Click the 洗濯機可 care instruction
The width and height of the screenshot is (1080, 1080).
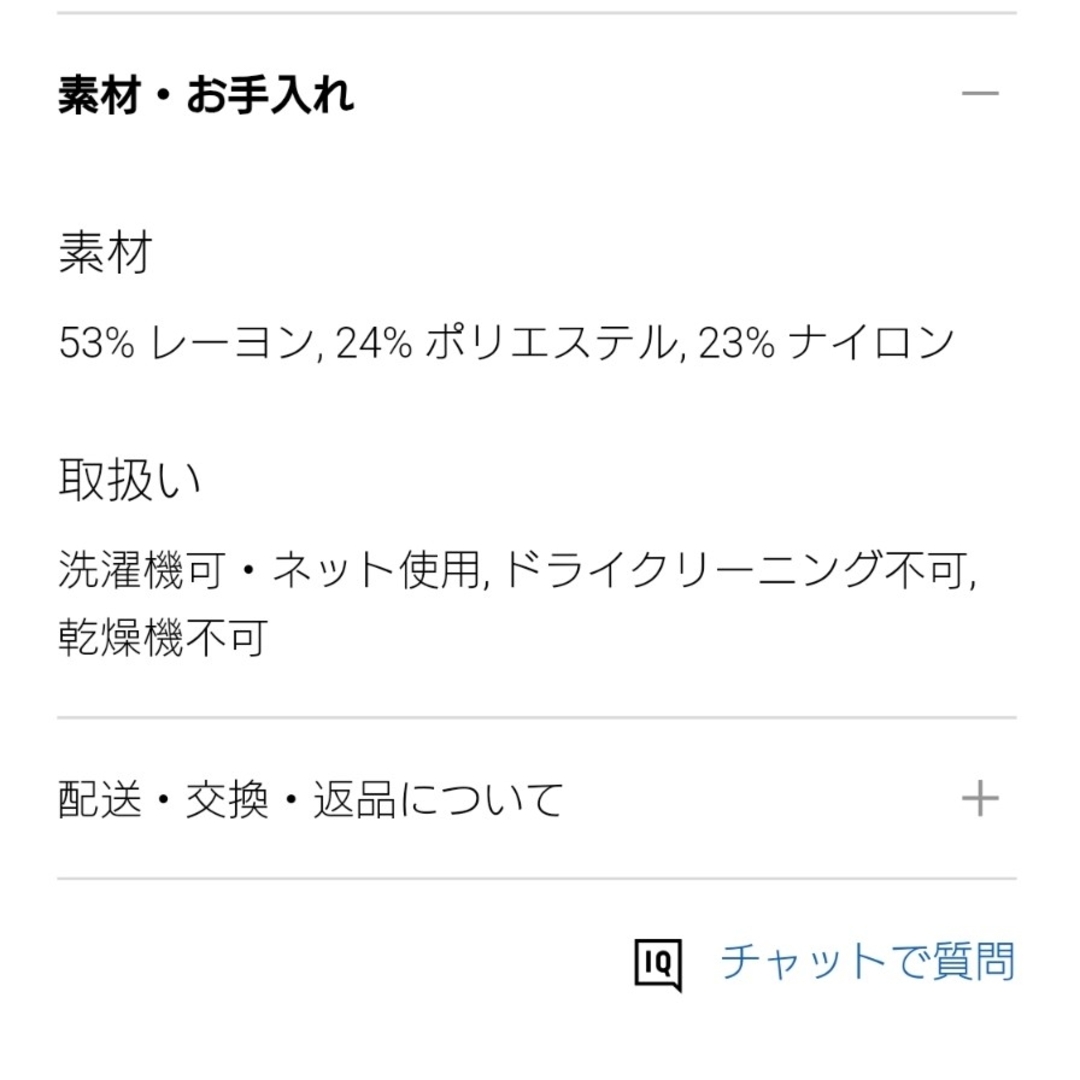click(141, 570)
